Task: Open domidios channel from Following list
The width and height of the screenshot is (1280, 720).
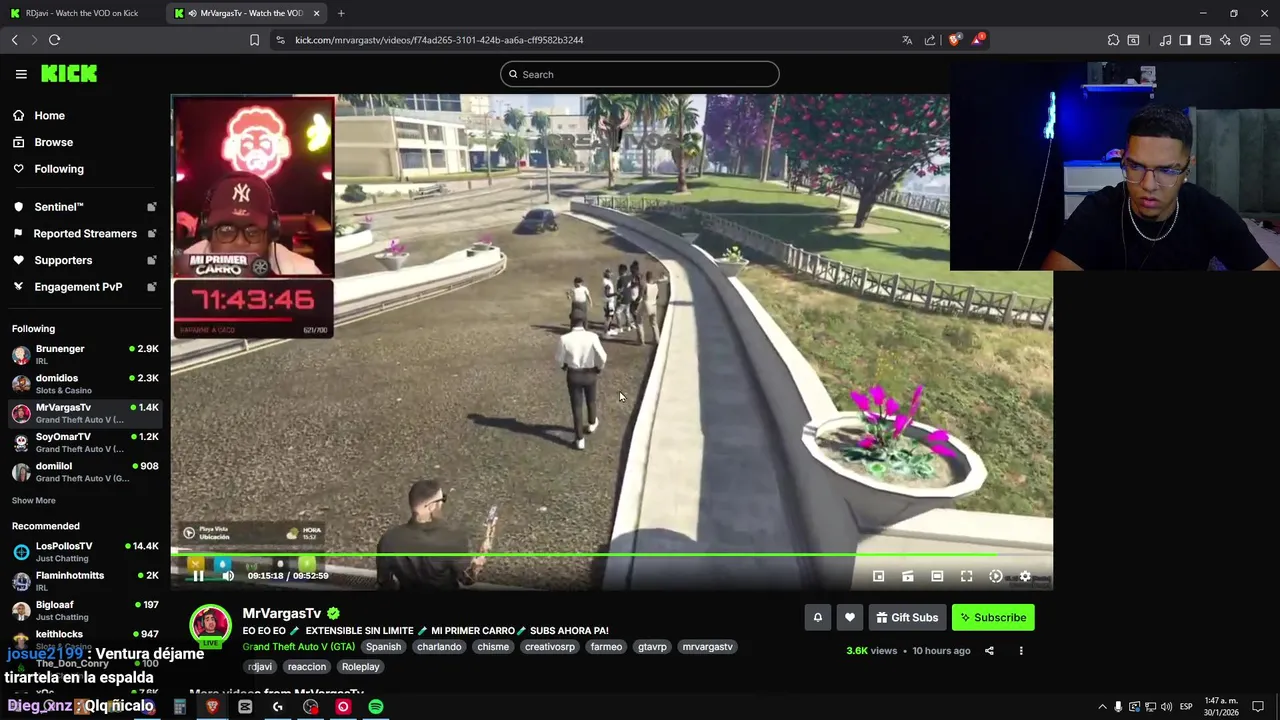Action: (85, 383)
